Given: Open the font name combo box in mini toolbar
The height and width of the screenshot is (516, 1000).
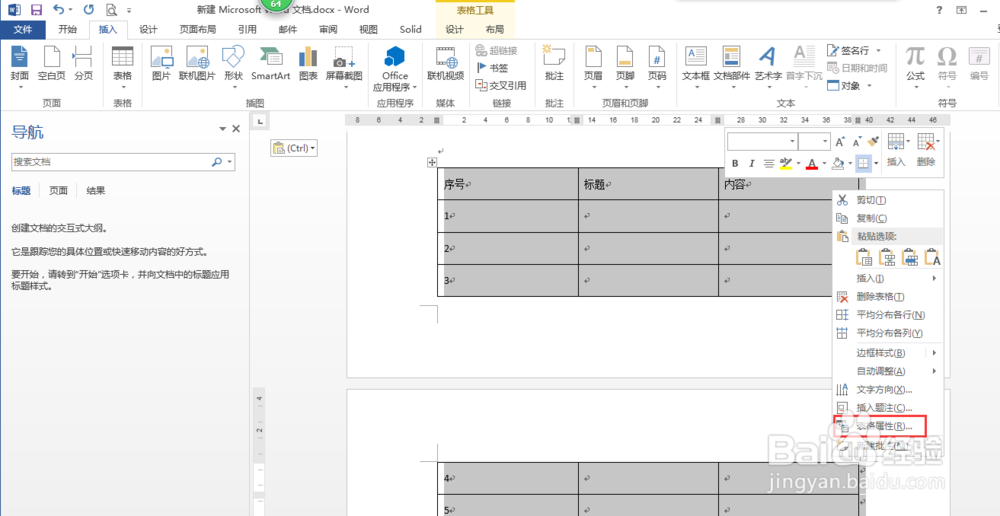Looking at the screenshot, I should [763, 142].
